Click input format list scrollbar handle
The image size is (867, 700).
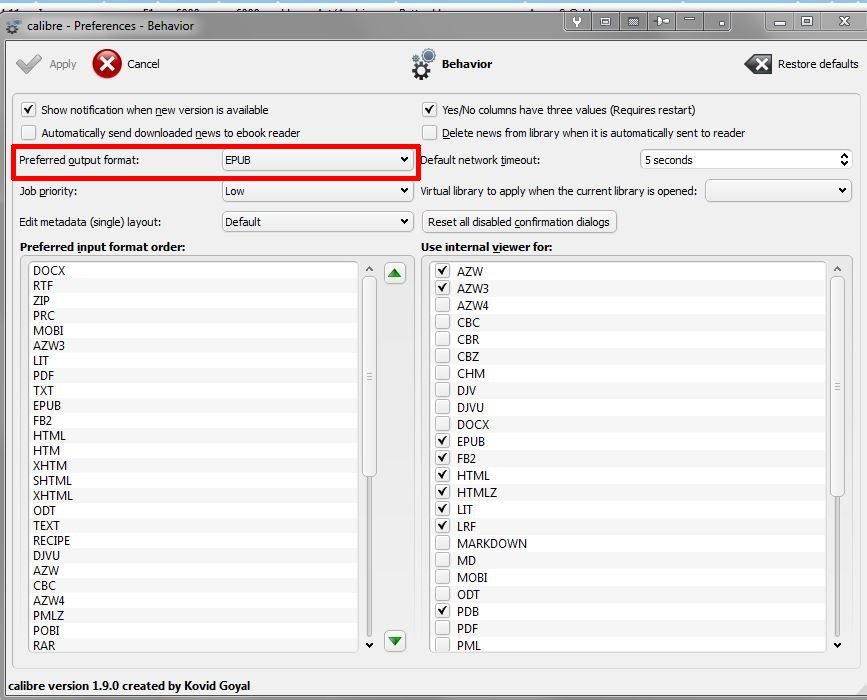click(369, 377)
